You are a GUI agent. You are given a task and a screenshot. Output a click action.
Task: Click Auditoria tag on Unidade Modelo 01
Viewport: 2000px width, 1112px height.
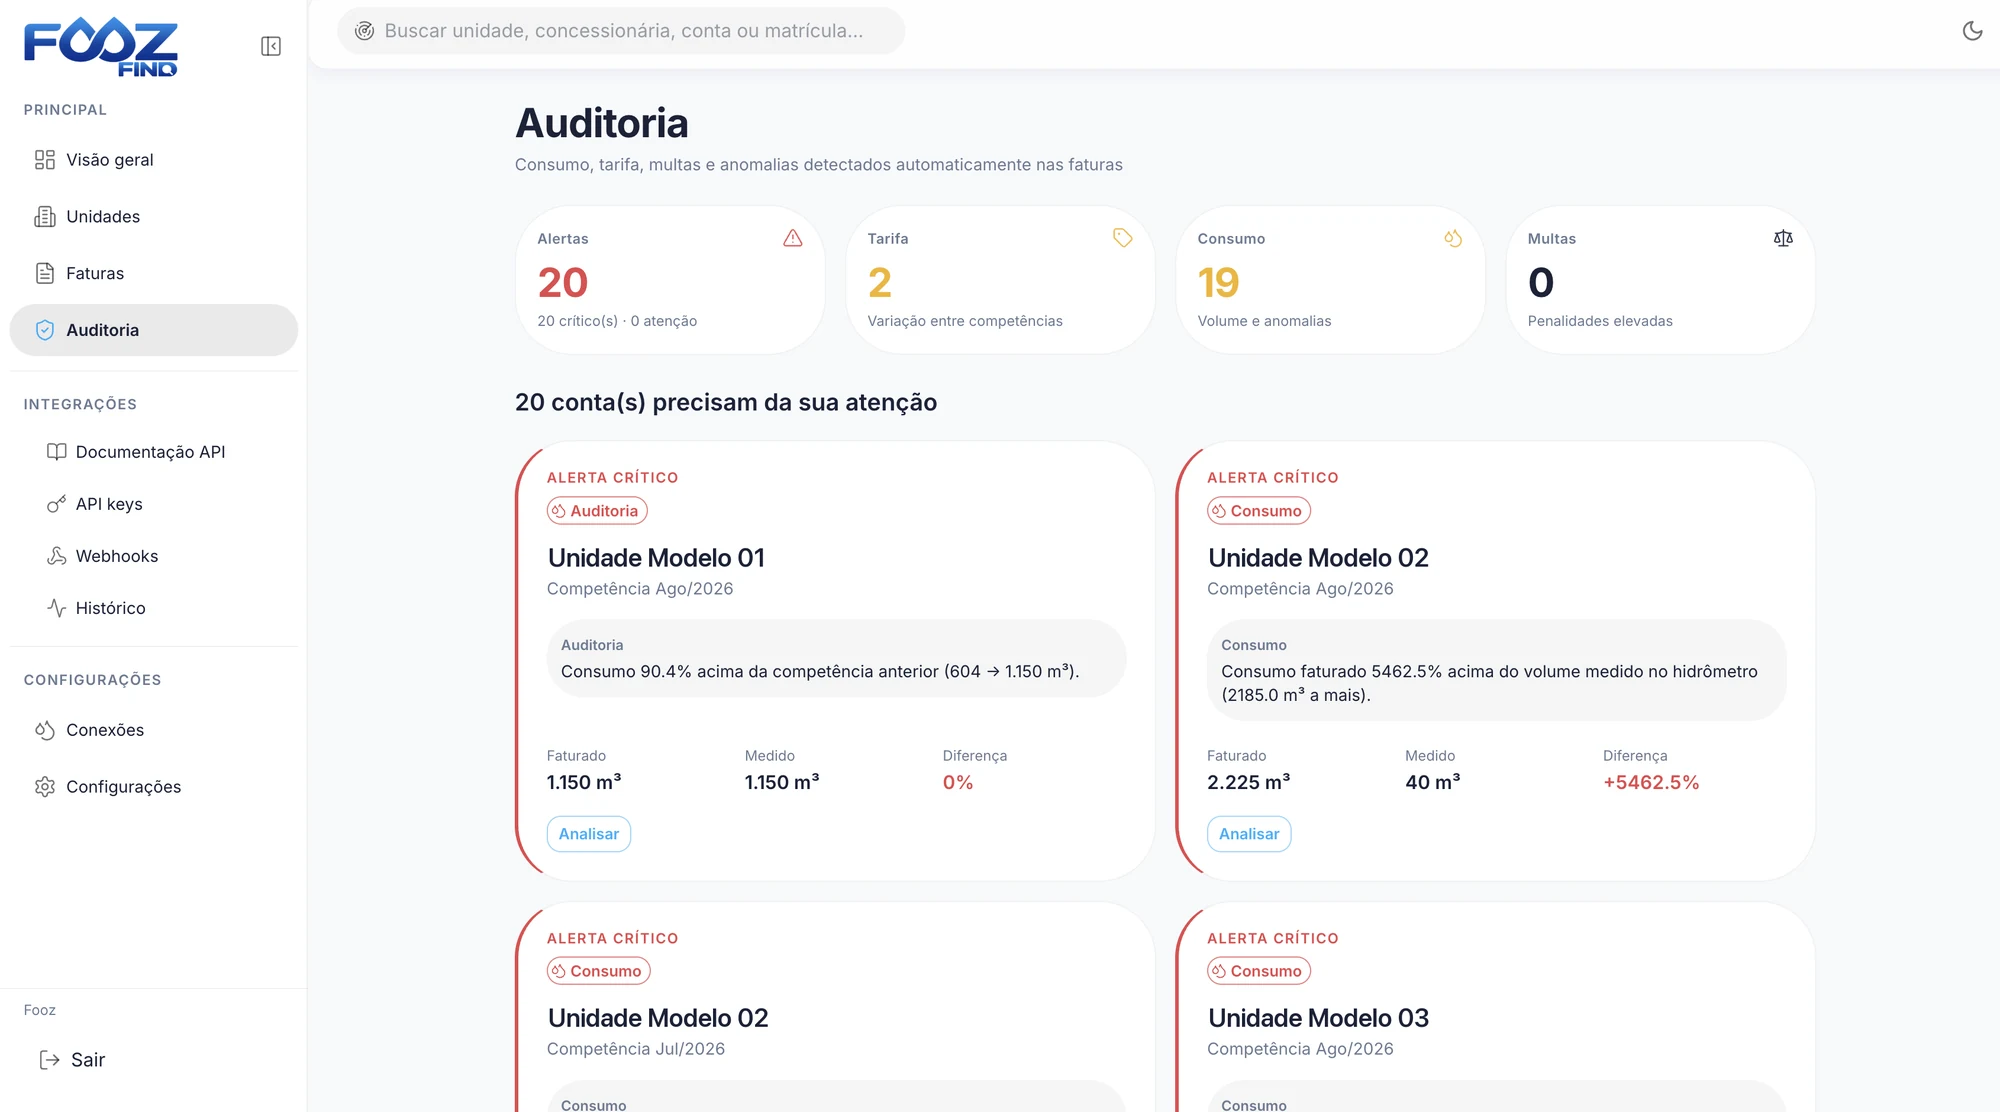597,511
